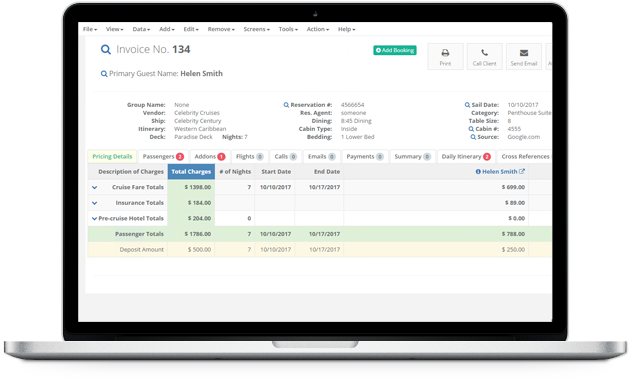Expand the Cruise Fare Totals row
The height and width of the screenshot is (378, 632).
point(94,187)
